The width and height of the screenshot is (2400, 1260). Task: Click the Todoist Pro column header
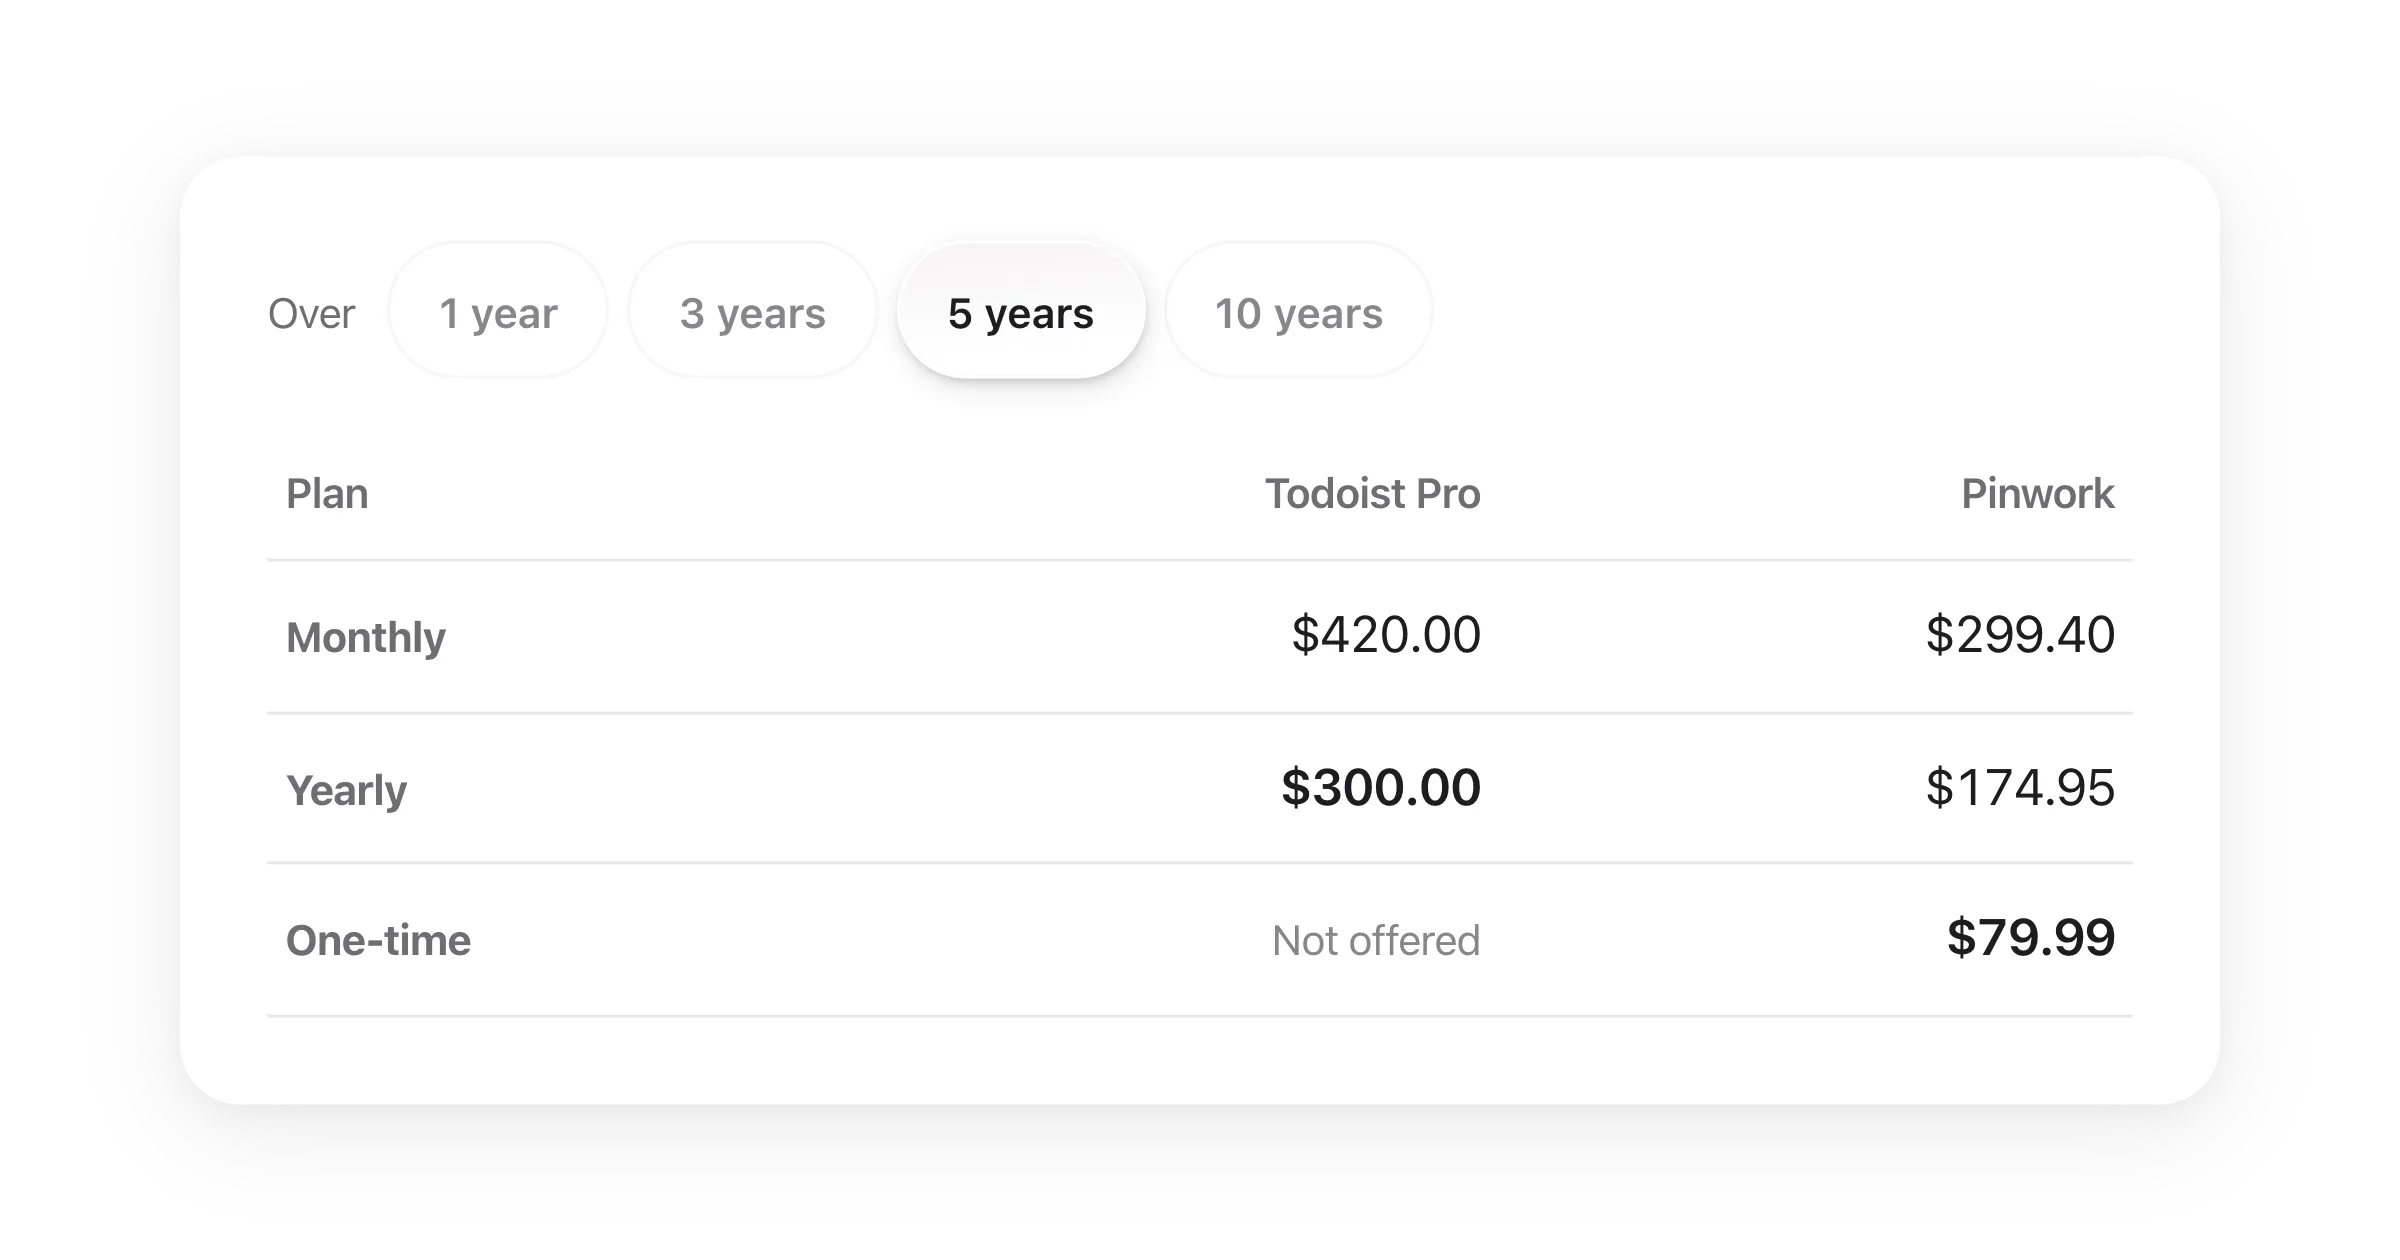1372,493
